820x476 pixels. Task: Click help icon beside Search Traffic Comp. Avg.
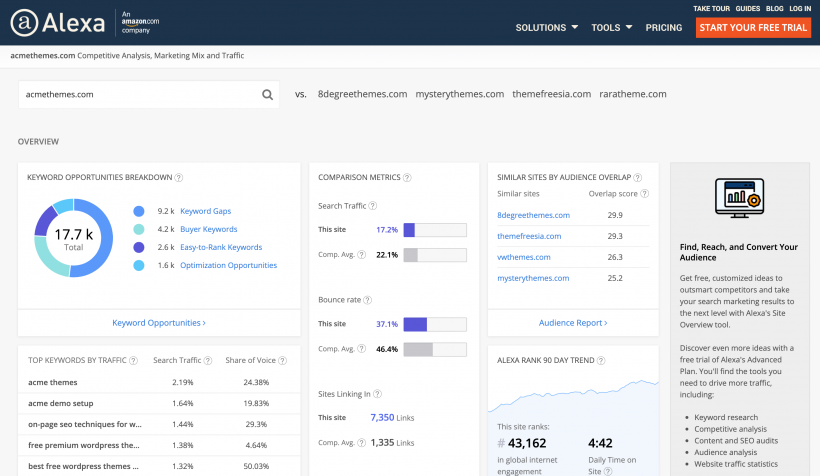tap(361, 255)
